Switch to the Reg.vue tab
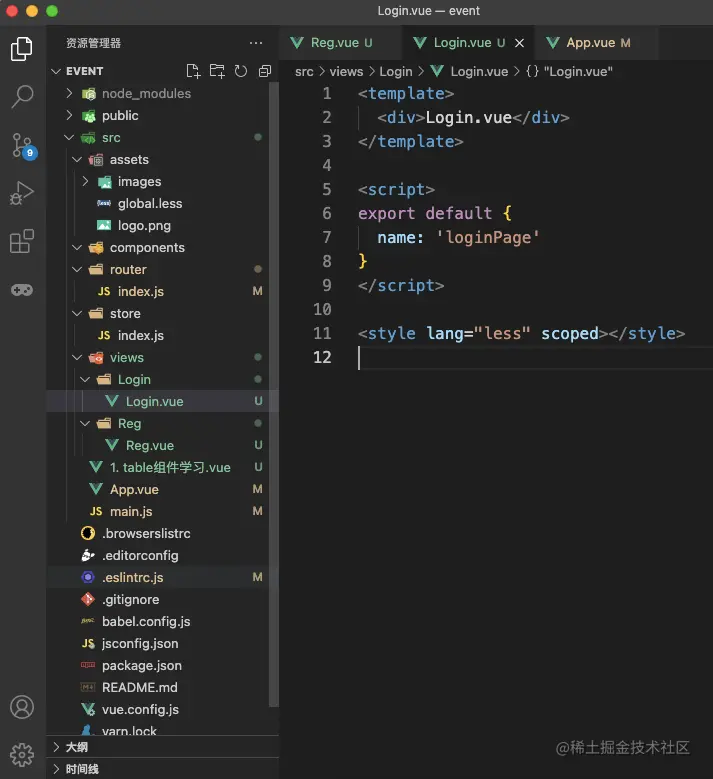 click(340, 43)
